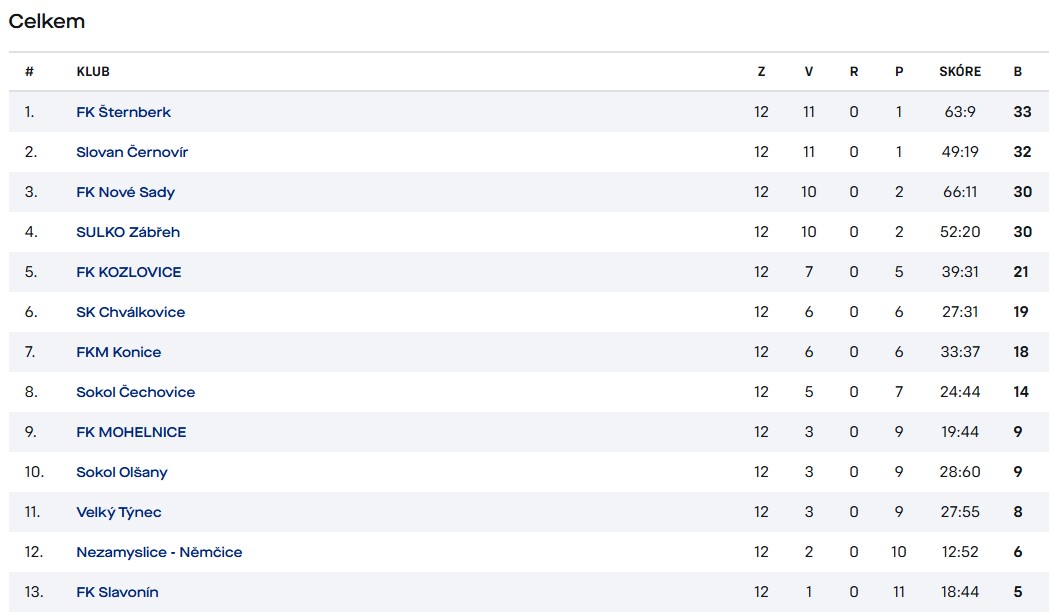Click the SKÓRE column header

960,72
